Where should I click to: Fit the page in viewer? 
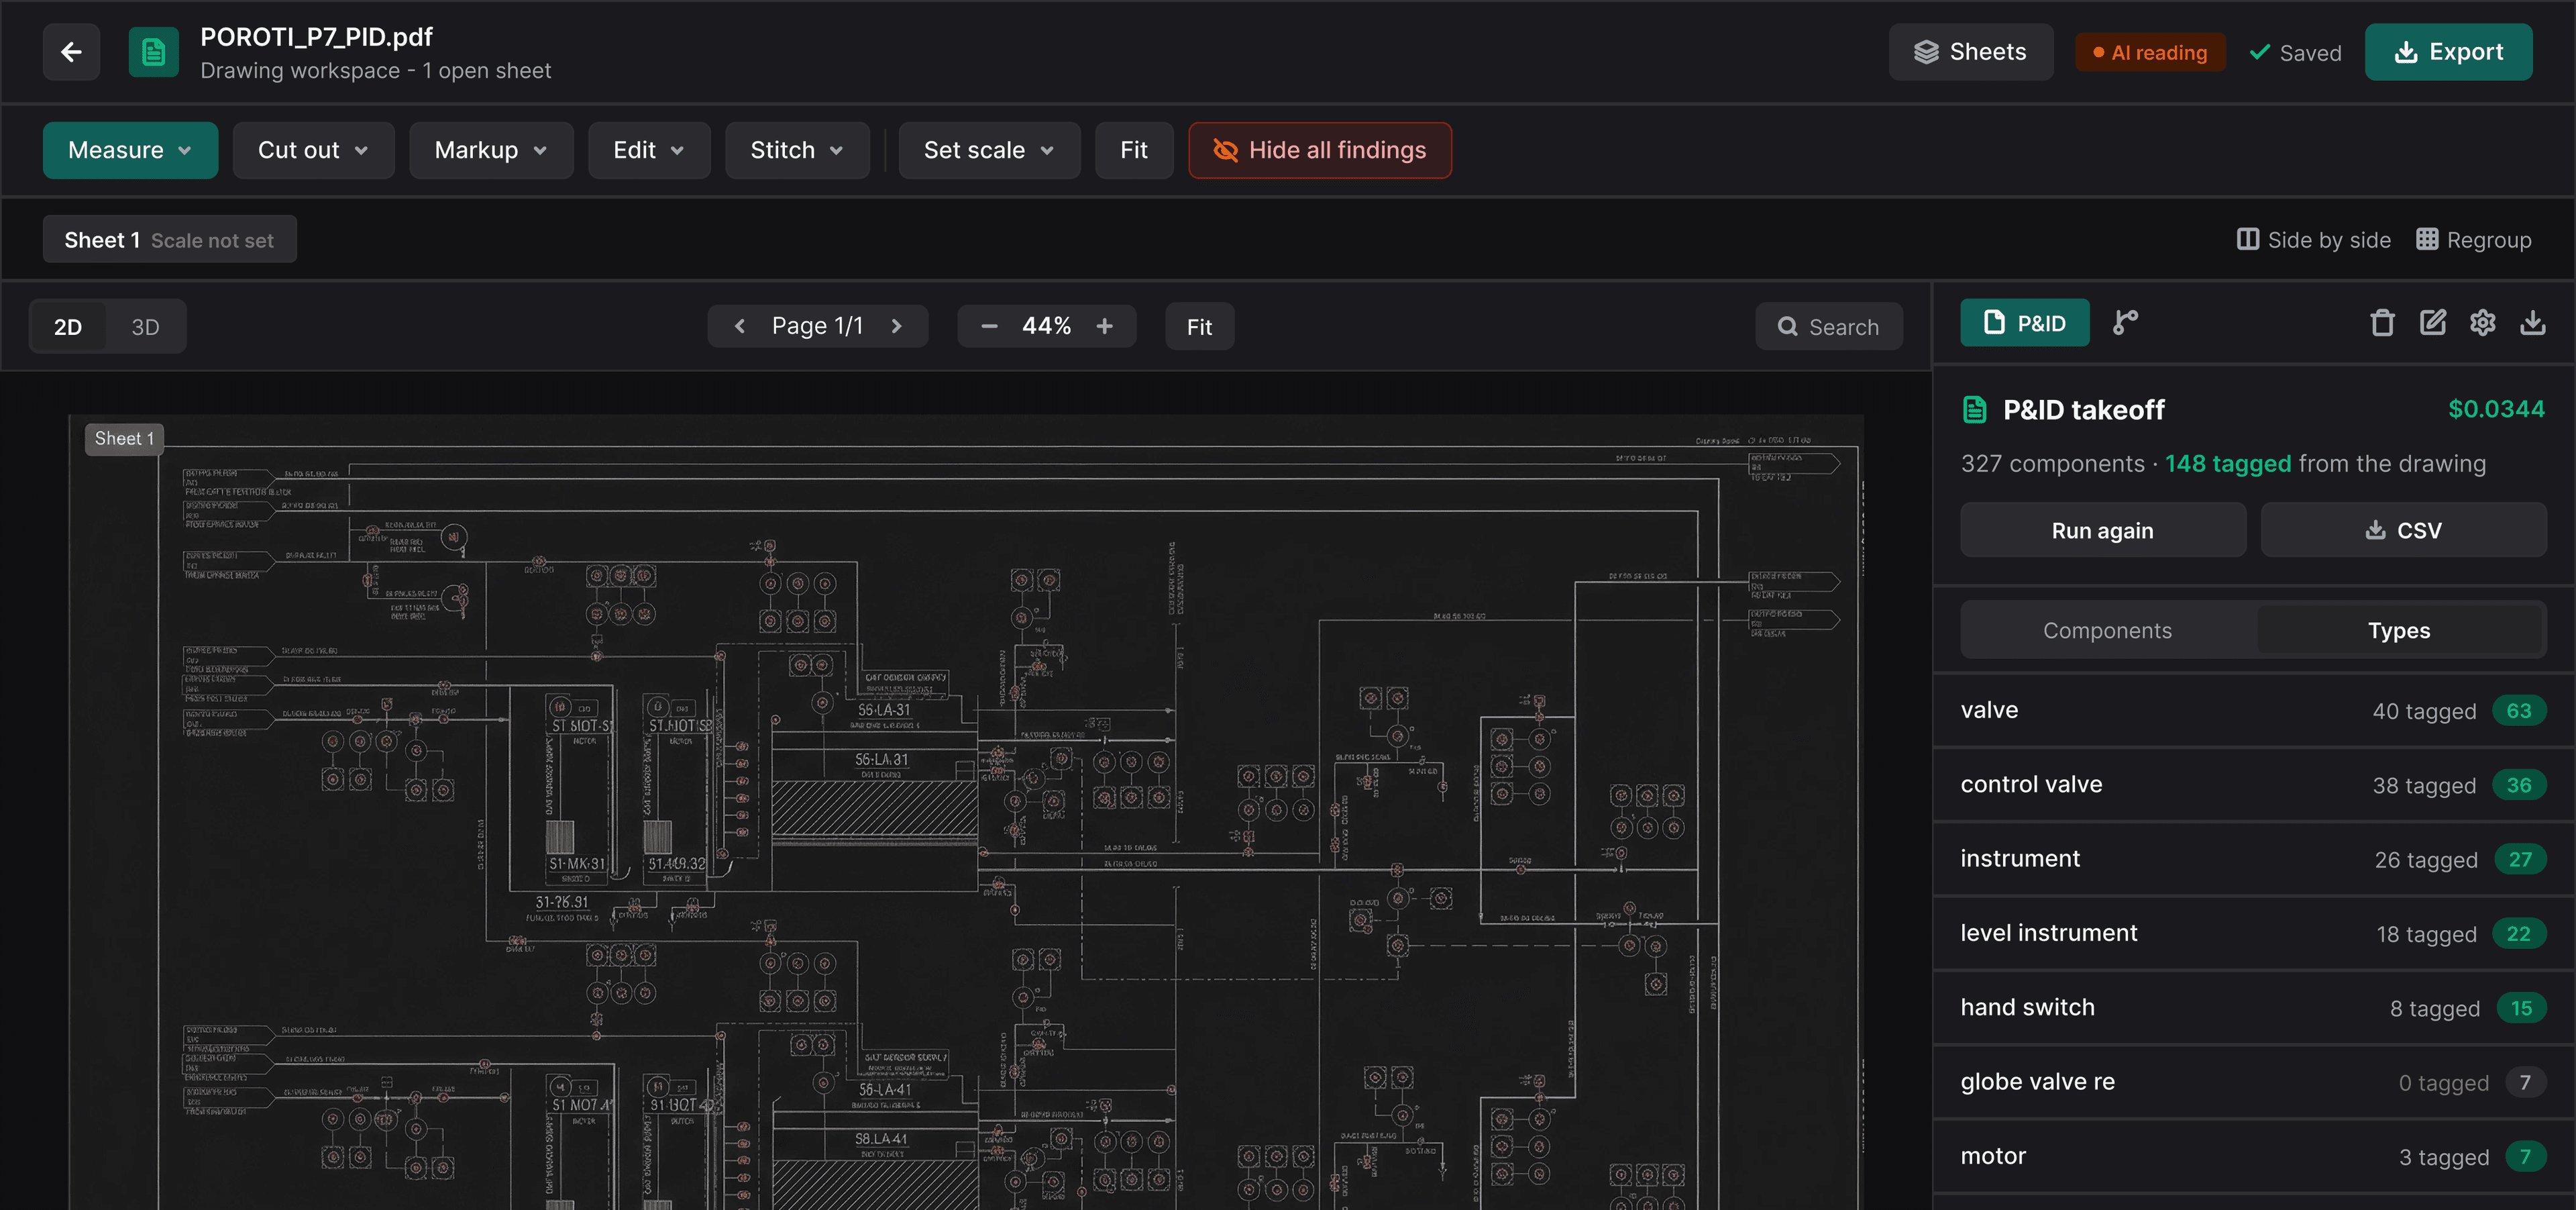[1199, 327]
